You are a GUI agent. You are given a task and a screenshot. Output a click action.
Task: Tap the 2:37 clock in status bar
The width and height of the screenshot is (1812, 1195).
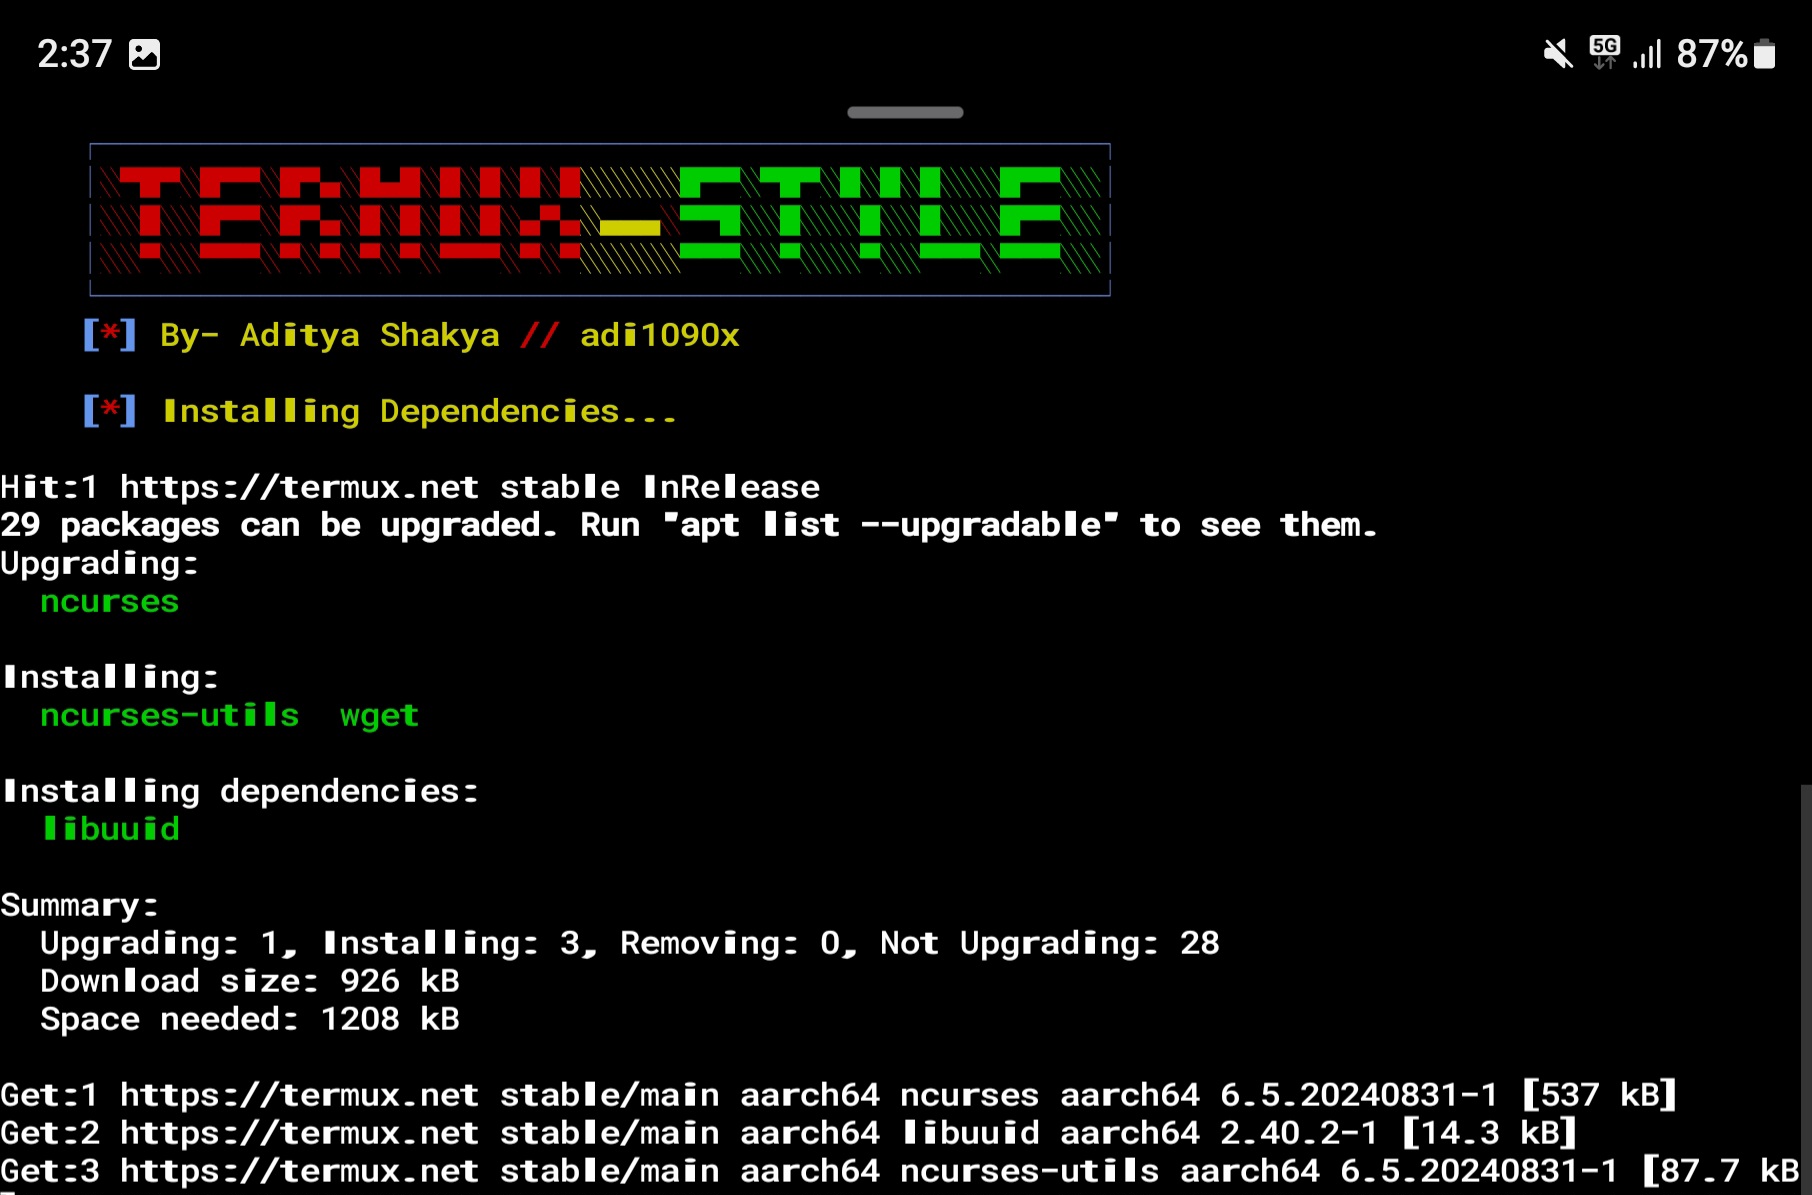(x=74, y=54)
